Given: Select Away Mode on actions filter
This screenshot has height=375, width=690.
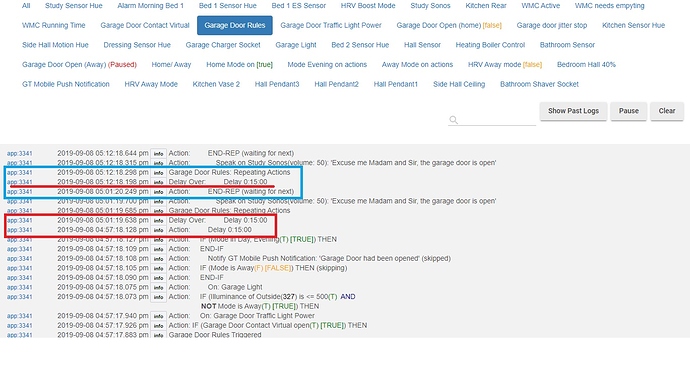Looking at the screenshot, I should pyautogui.click(x=417, y=65).
